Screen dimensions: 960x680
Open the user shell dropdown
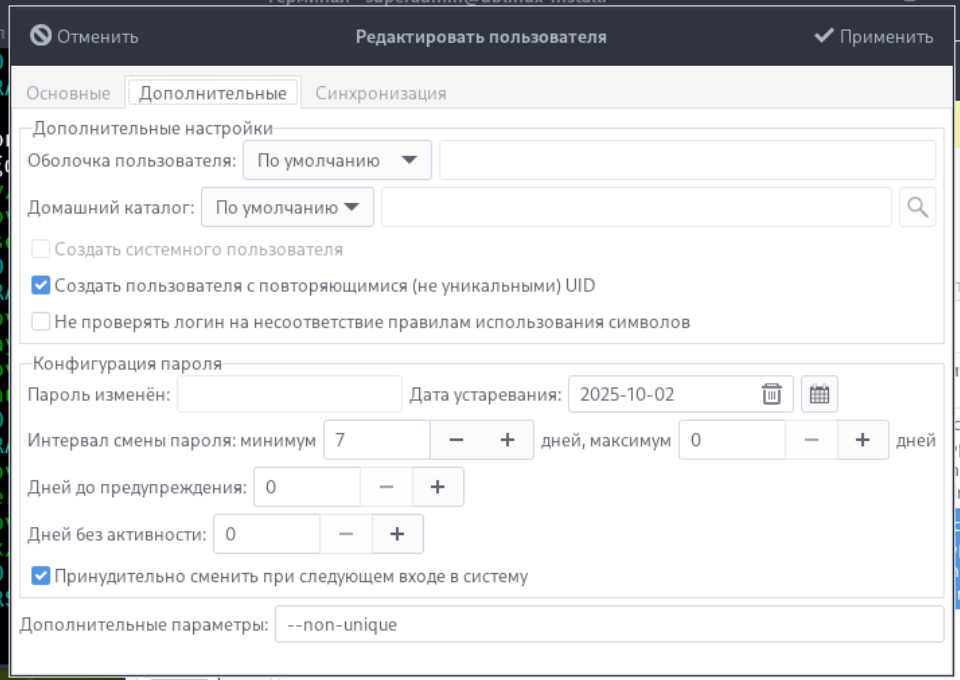337,160
